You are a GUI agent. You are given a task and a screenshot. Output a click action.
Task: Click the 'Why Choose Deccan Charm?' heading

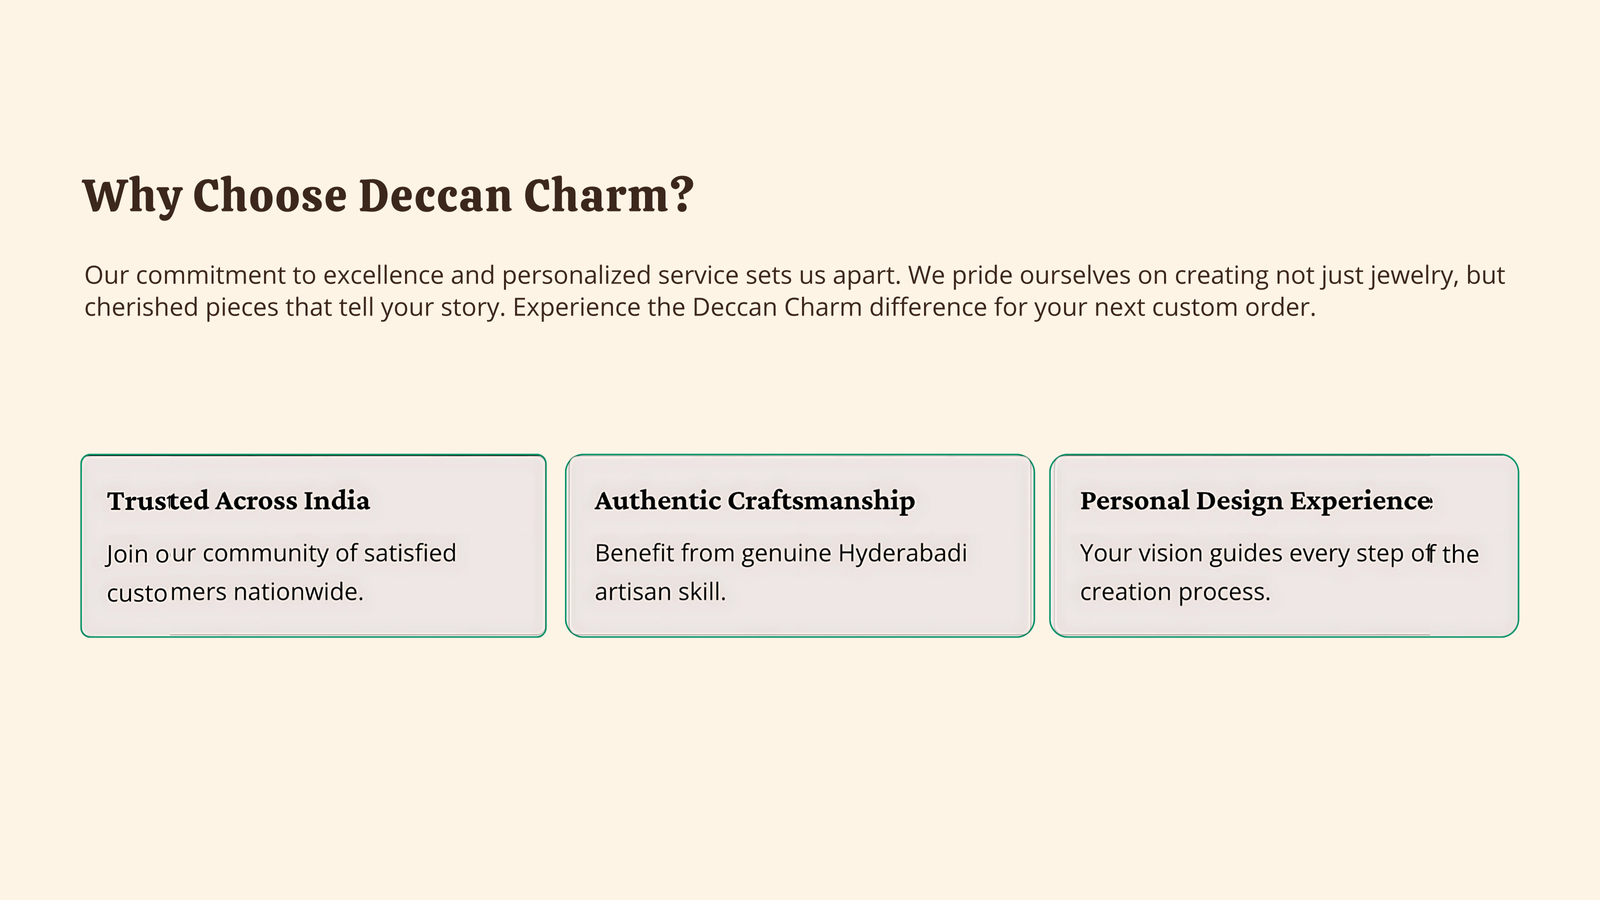pyautogui.click(x=388, y=196)
